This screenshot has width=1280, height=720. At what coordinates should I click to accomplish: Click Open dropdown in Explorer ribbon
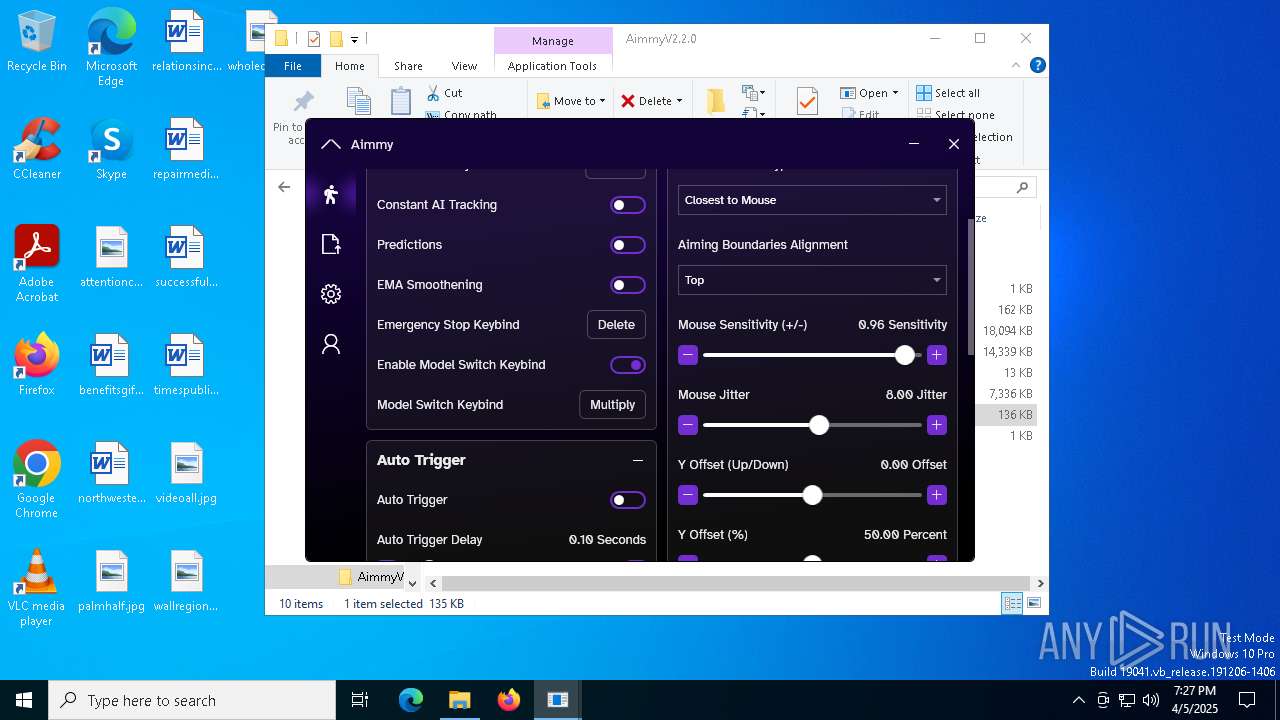coord(869,93)
